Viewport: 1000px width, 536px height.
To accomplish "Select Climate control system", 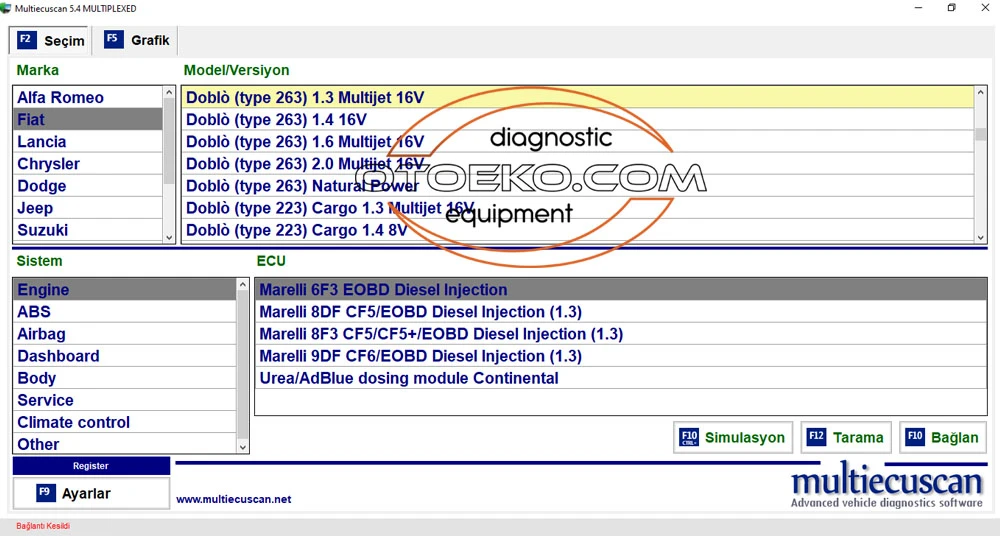I will click(124, 422).
